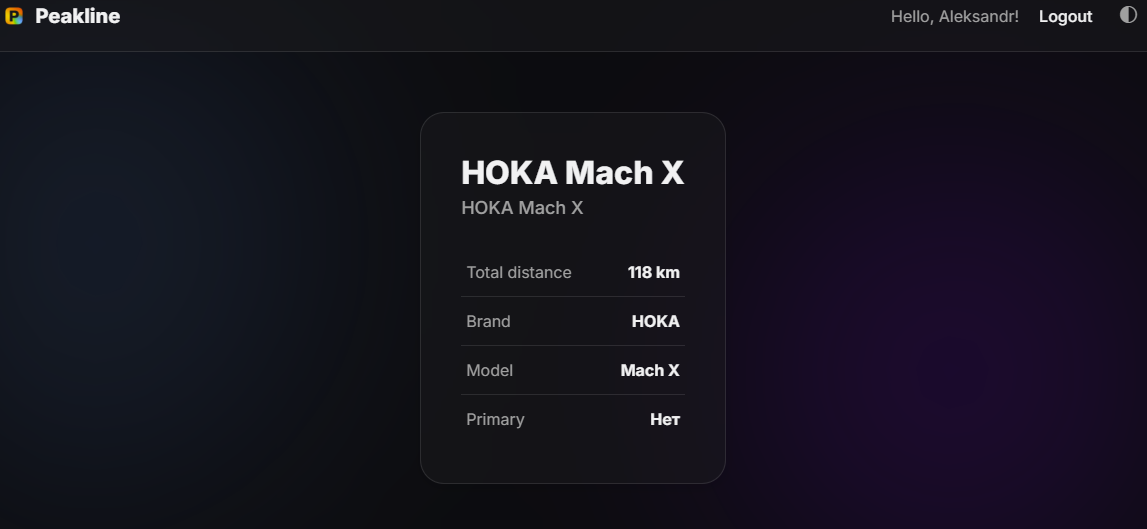This screenshot has width=1147, height=529.
Task: Select the Mach X model value
Action: [650, 370]
